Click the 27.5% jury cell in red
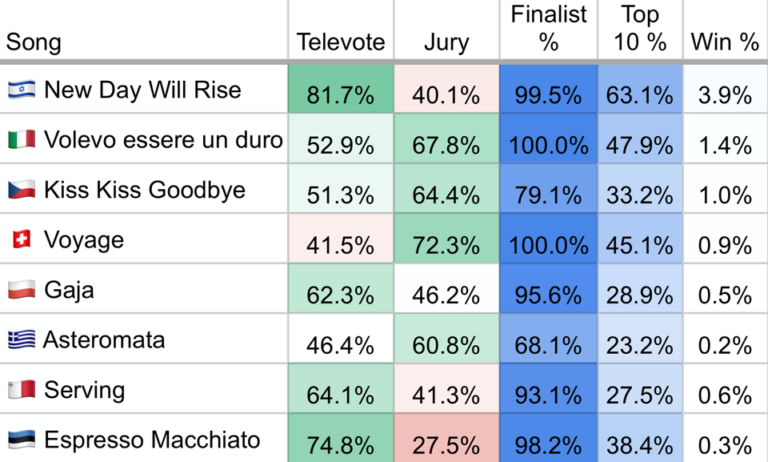Image resolution: width=768 pixels, height=462 pixels. [x=446, y=438]
